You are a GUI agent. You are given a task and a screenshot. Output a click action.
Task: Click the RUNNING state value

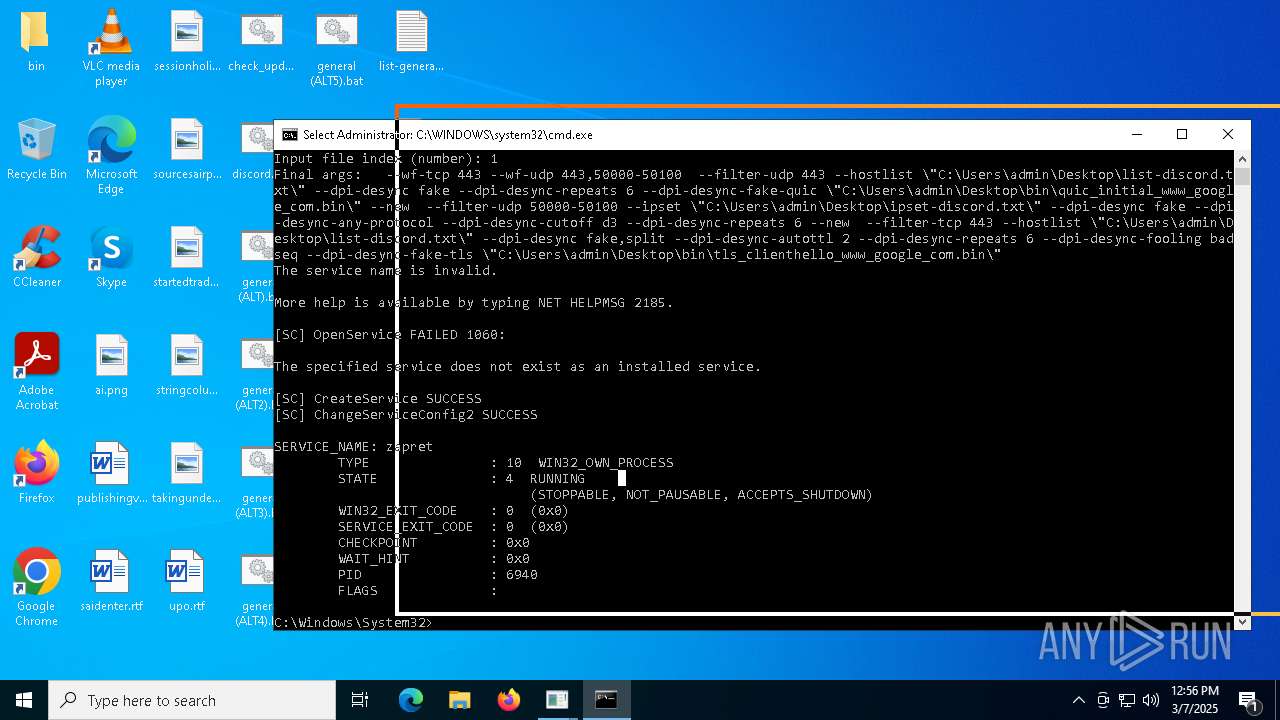pos(558,478)
